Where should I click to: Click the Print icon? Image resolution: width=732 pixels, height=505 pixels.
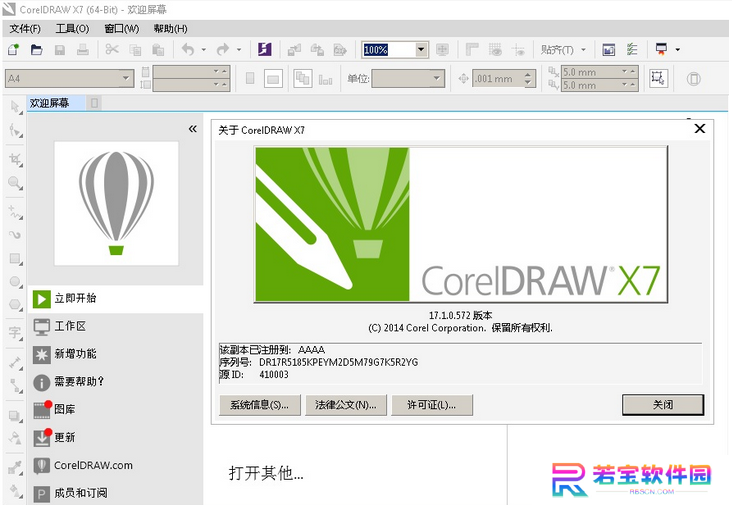(x=83, y=49)
